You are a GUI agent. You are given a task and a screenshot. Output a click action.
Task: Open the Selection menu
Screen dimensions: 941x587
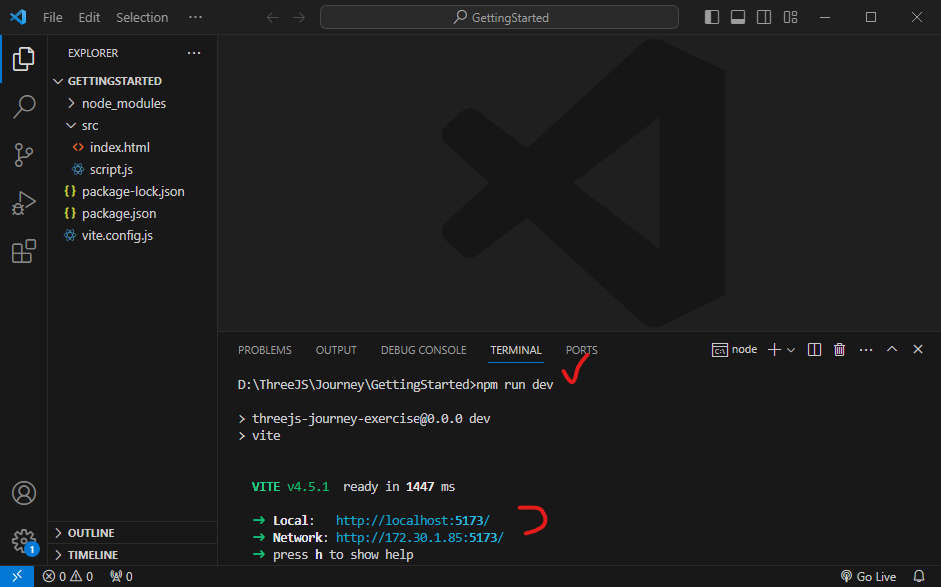click(x=142, y=17)
